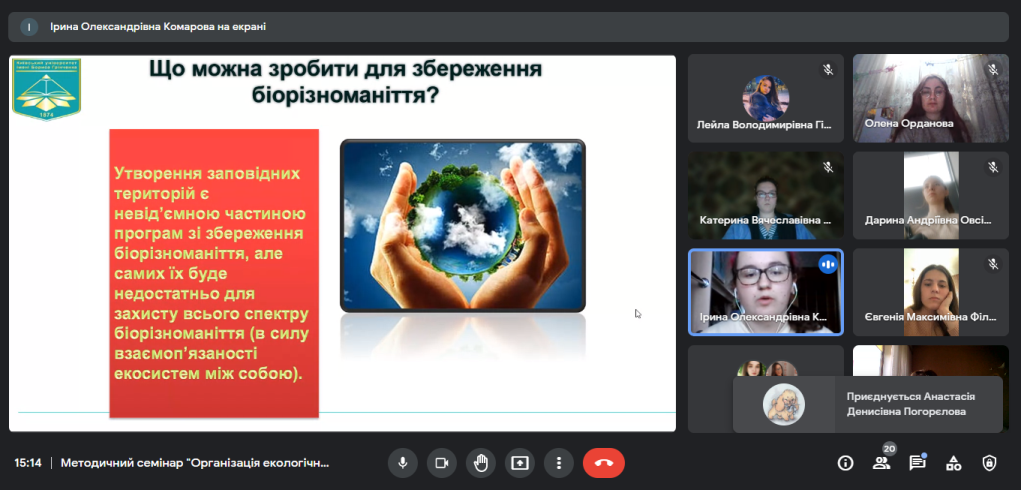This screenshot has width=1021, height=490.
Task: Click muted mic icon on Дарина's tile
Action: (x=992, y=167)
